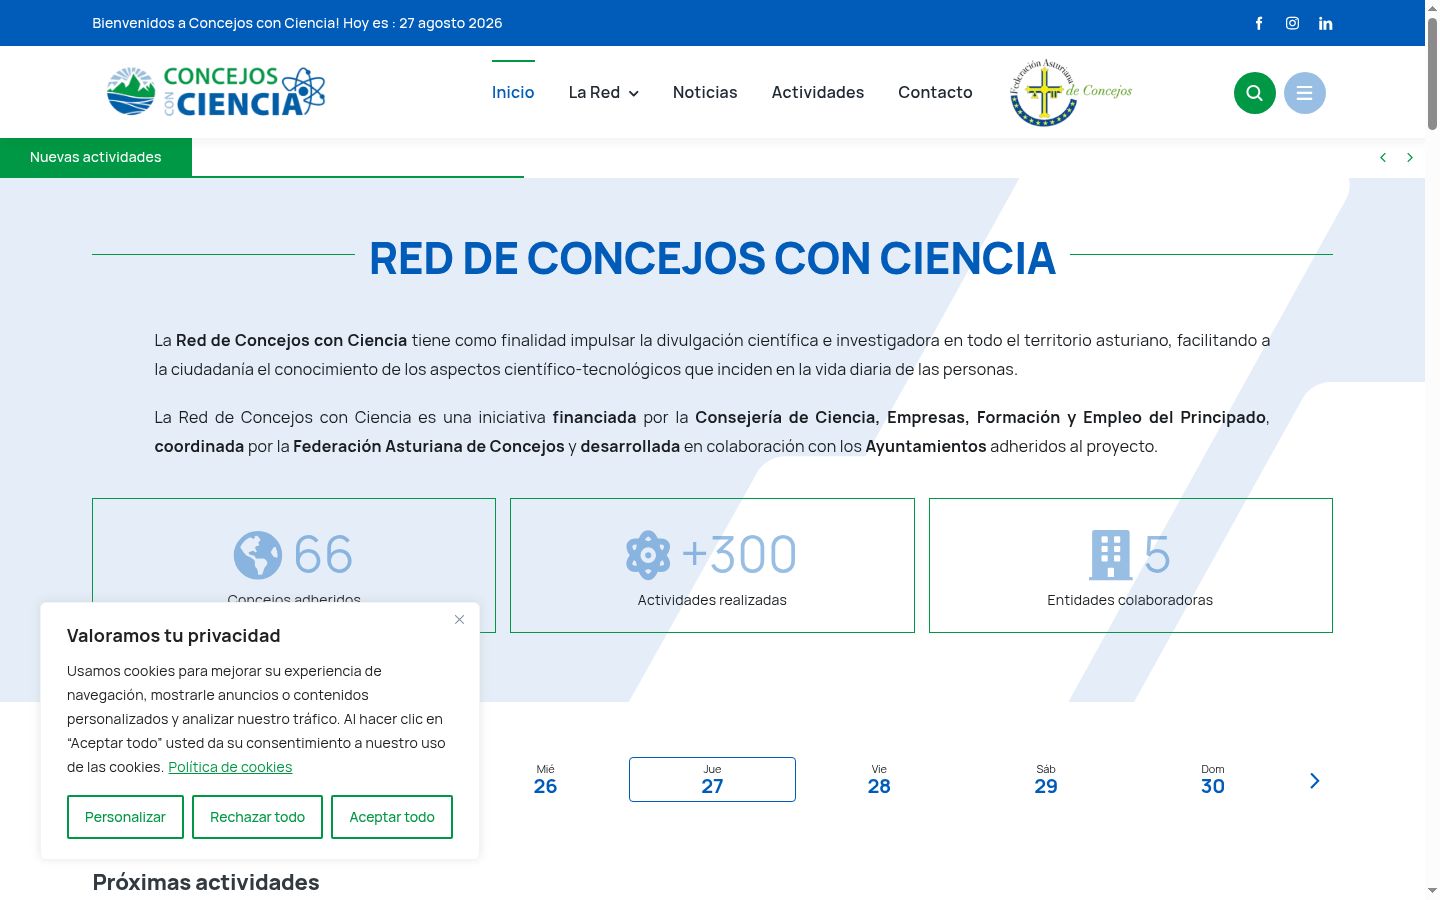Select Friday 28 in the calendar
Viewport: 1440px width, 900px height.
[879, 780]
